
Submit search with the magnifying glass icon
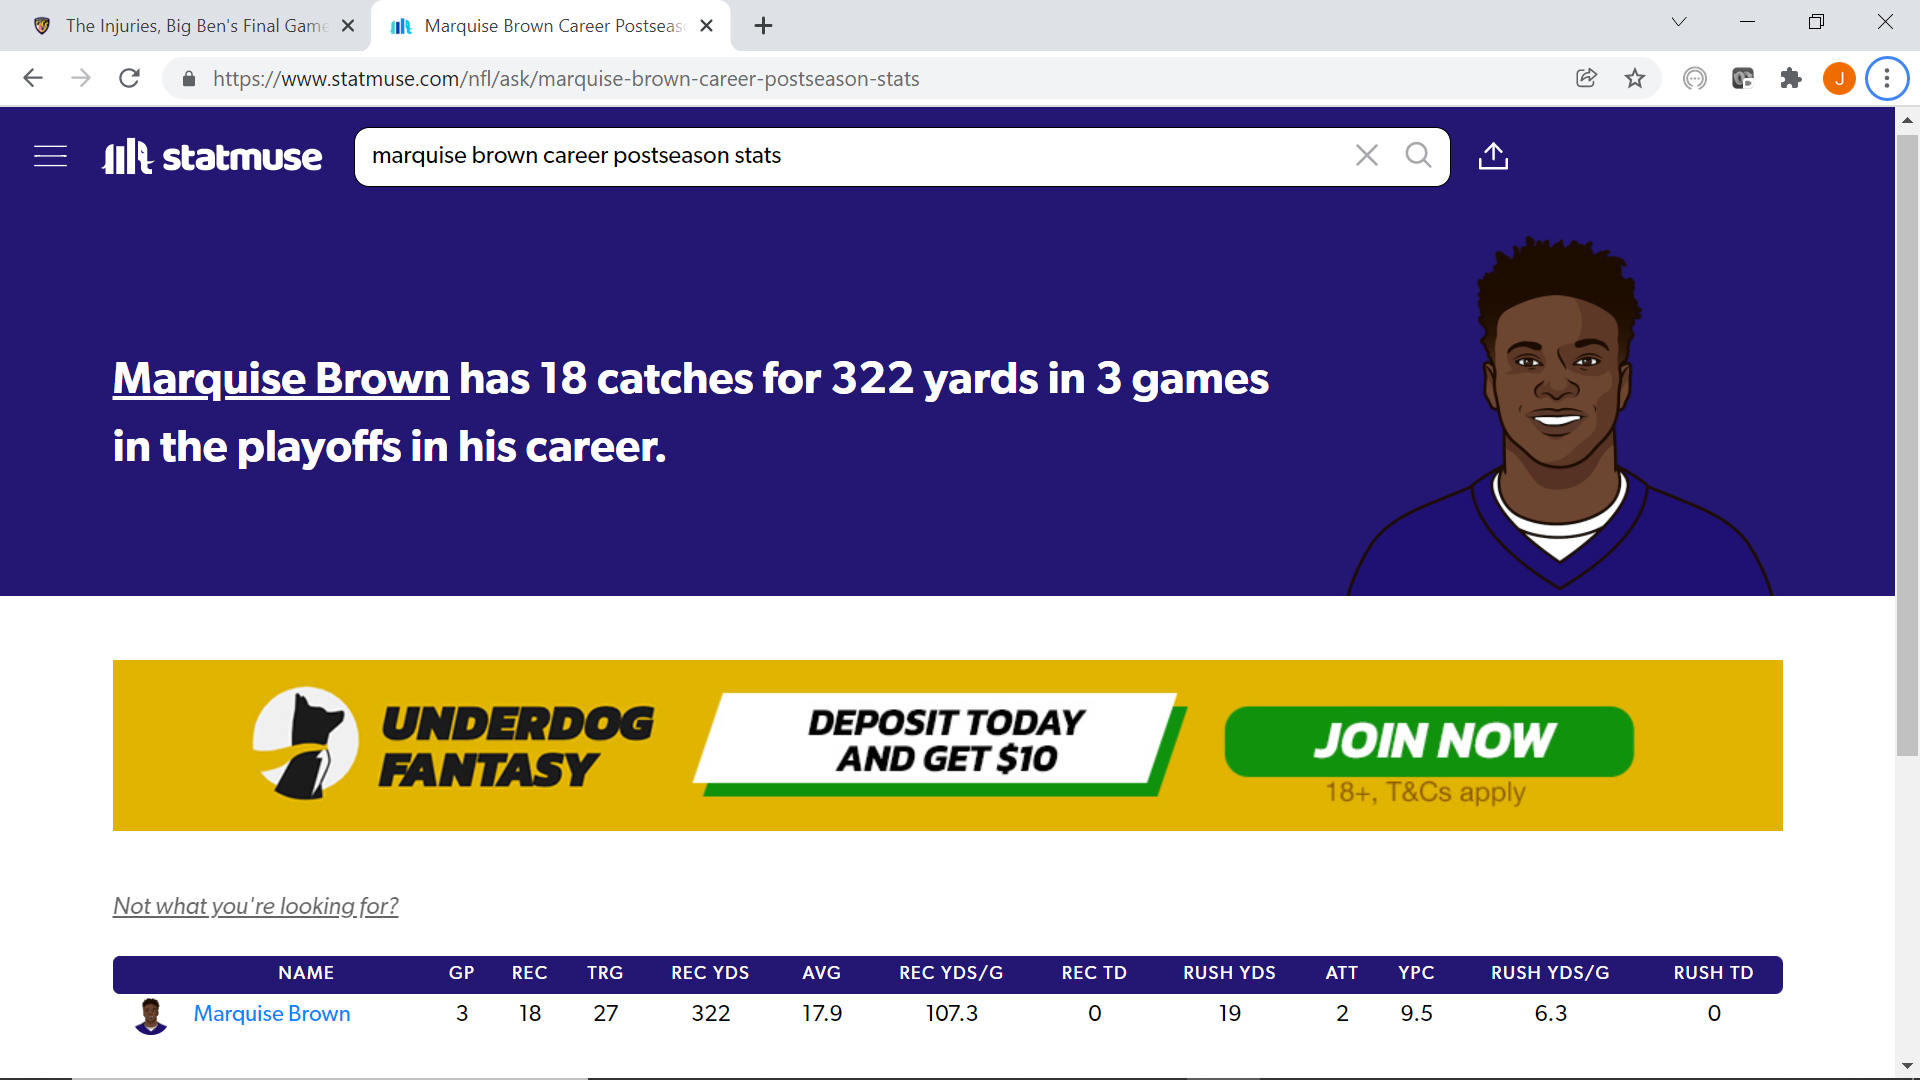[x=1418, y=155]
